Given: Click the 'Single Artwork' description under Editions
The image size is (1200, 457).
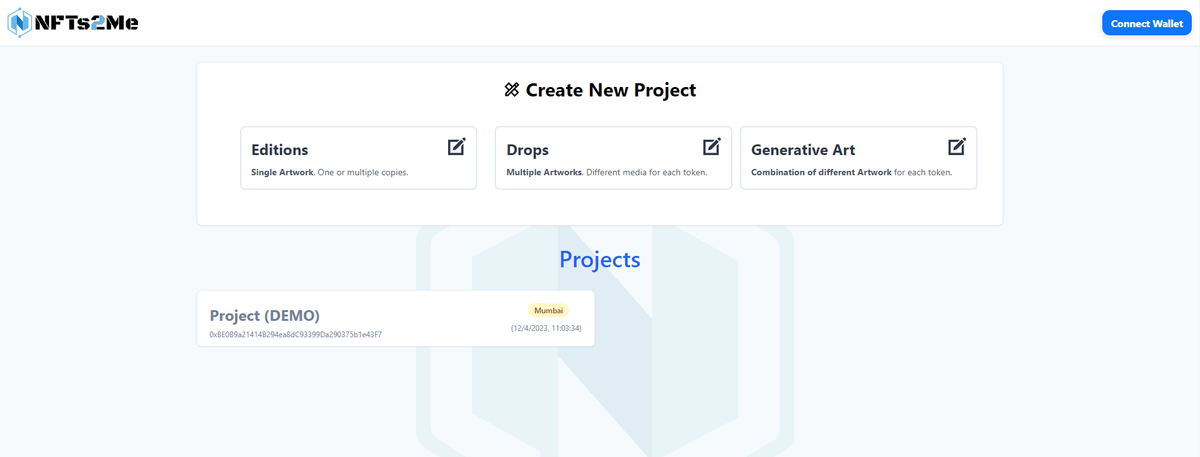Looking at the screenshot, I should [x=329, y=172].
